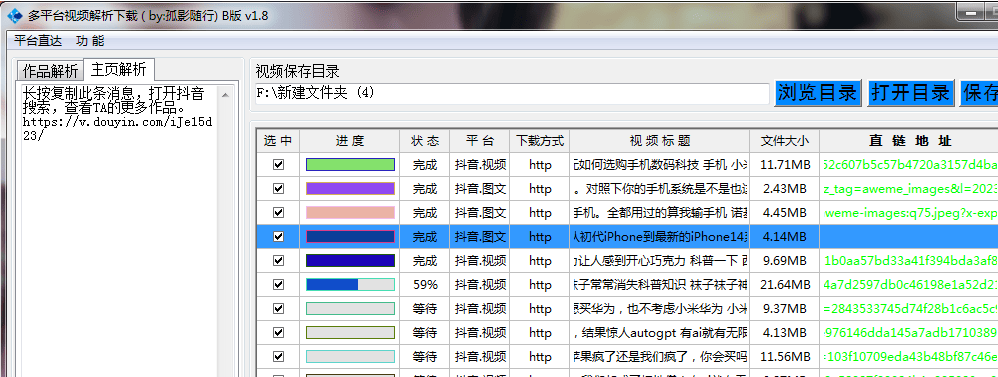998x377 pixels.
Task: Uncheck the 21.64MB row checkbox
Action: [x=278, y=284]
